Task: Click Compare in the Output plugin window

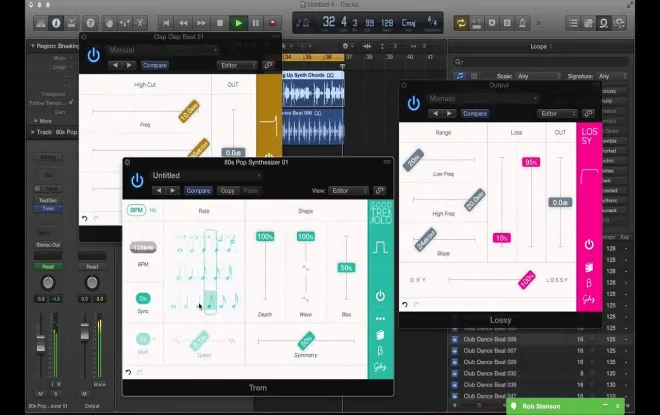Action: click(x=474, y=114)
